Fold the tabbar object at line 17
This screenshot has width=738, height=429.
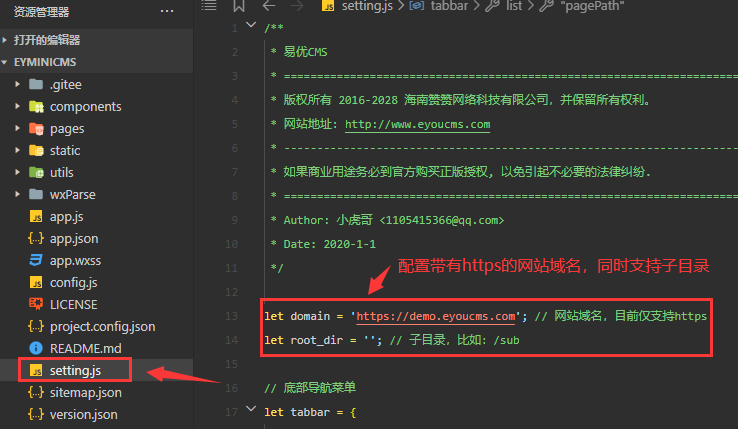coord(251,409)
